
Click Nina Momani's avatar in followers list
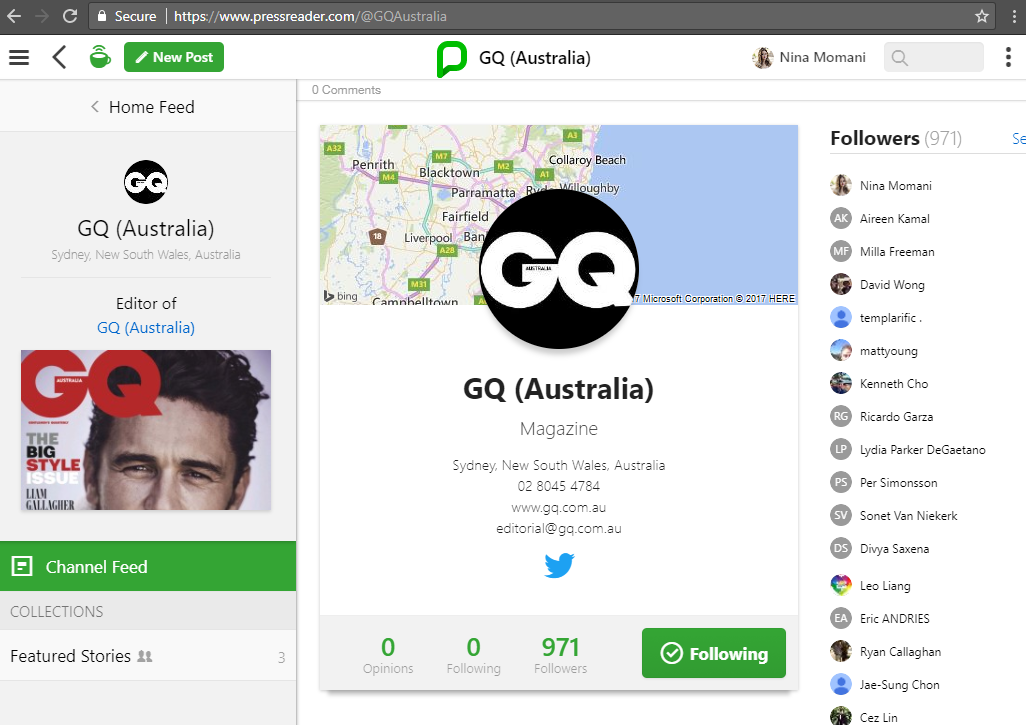(841, 186)
